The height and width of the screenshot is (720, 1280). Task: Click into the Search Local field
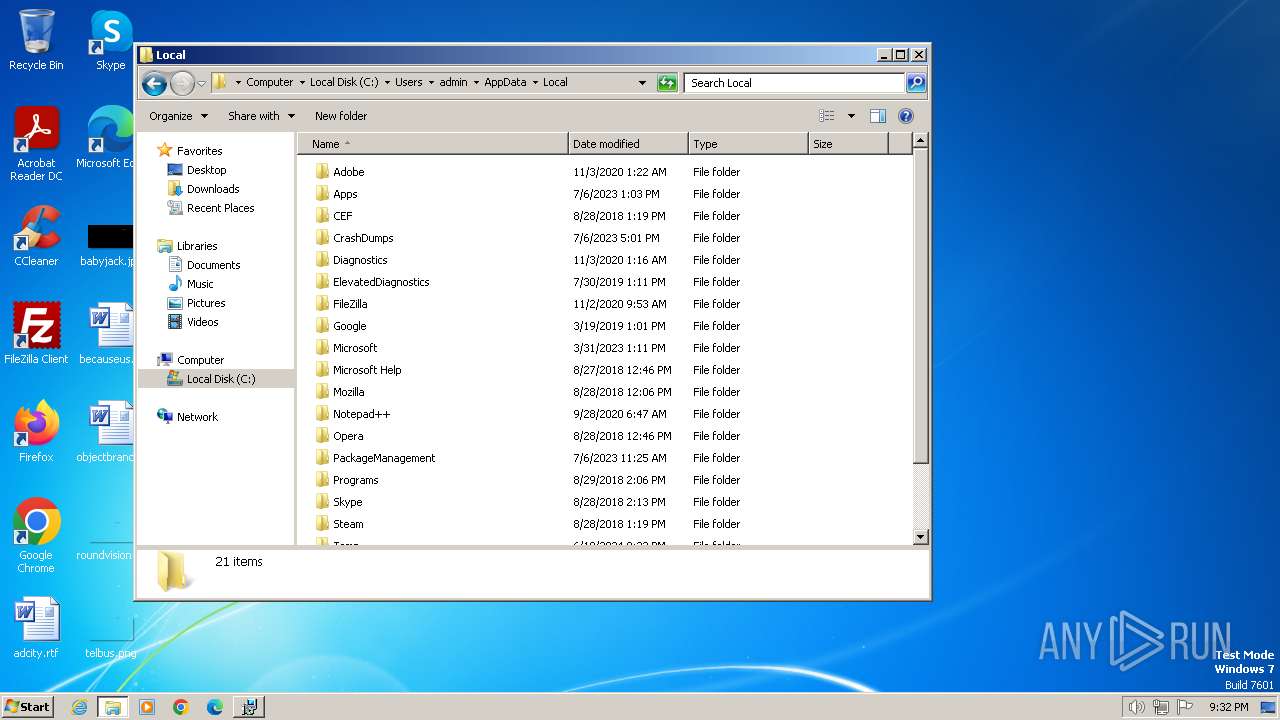coord(794,83)
